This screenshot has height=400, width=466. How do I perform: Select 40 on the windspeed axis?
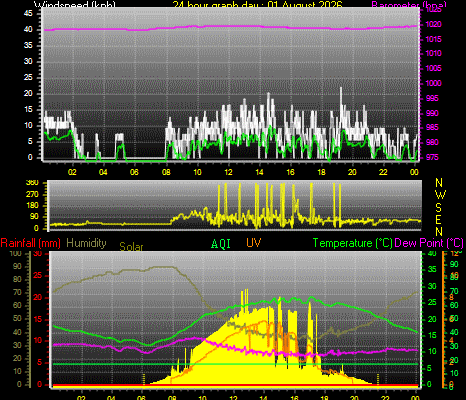[x=28, y=29]
